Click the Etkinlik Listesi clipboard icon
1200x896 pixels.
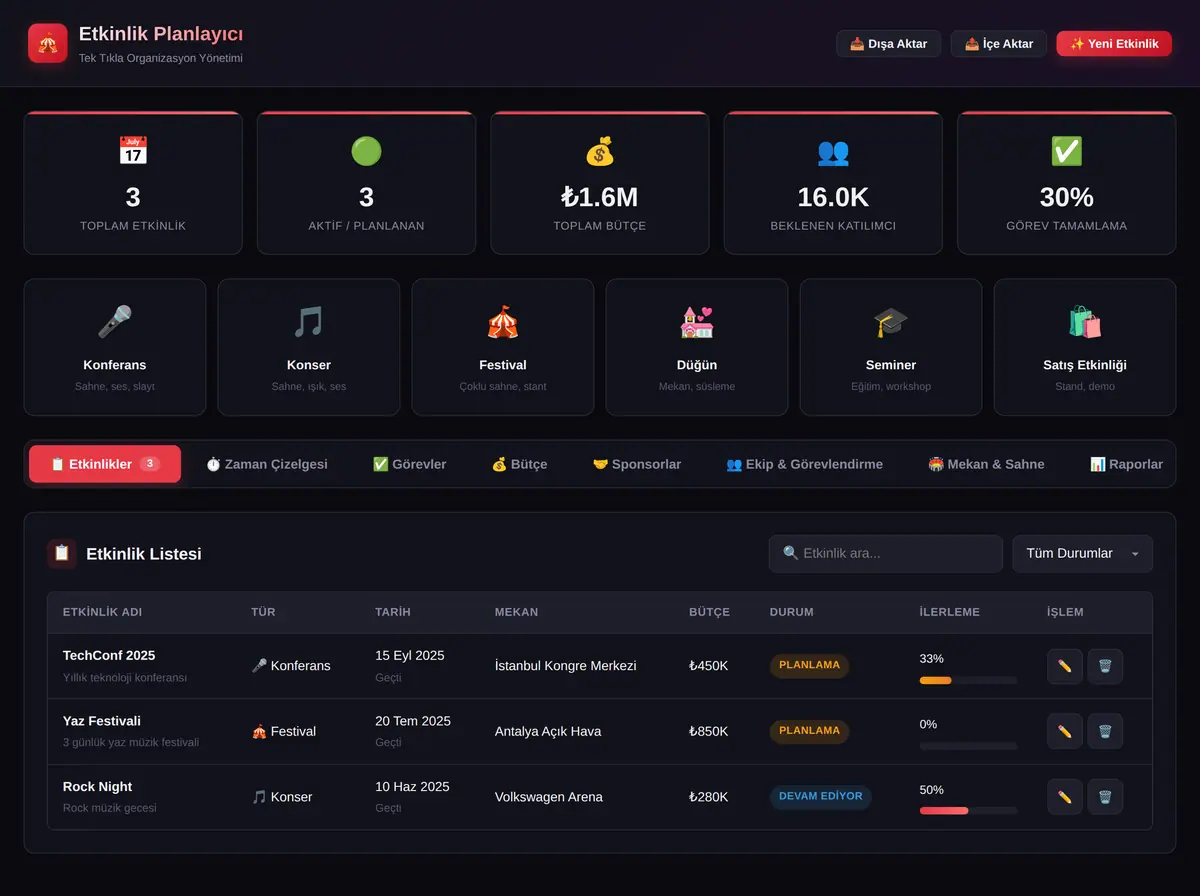coord(62,553)
